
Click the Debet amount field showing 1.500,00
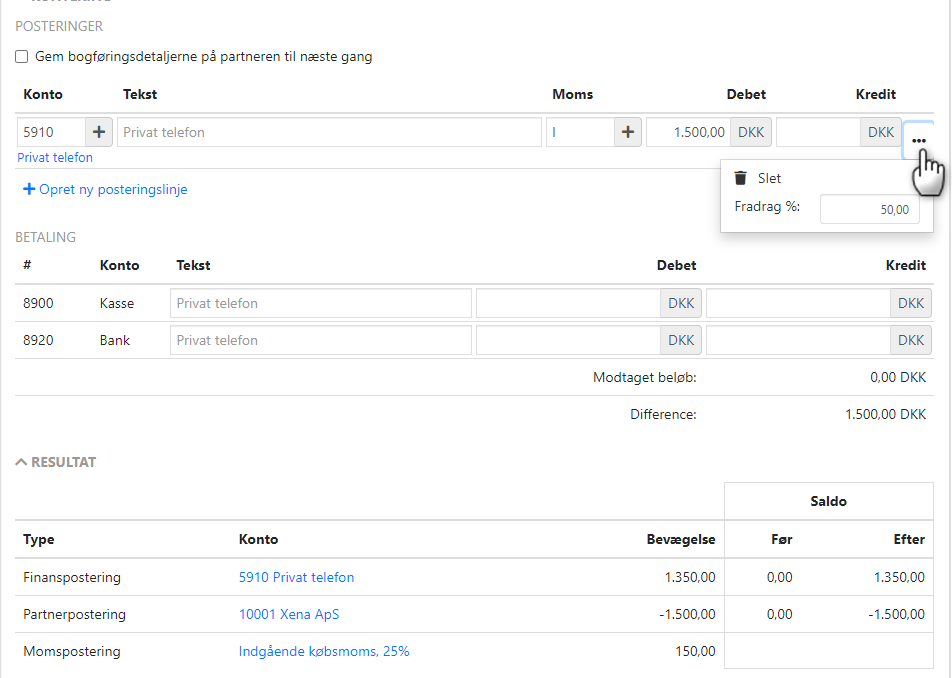(688, 132)
